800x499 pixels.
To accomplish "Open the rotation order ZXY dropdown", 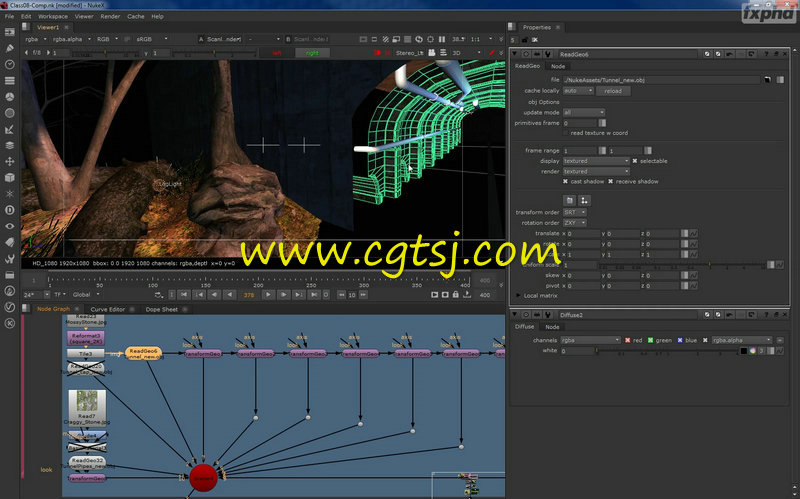I will click(574, 223).
